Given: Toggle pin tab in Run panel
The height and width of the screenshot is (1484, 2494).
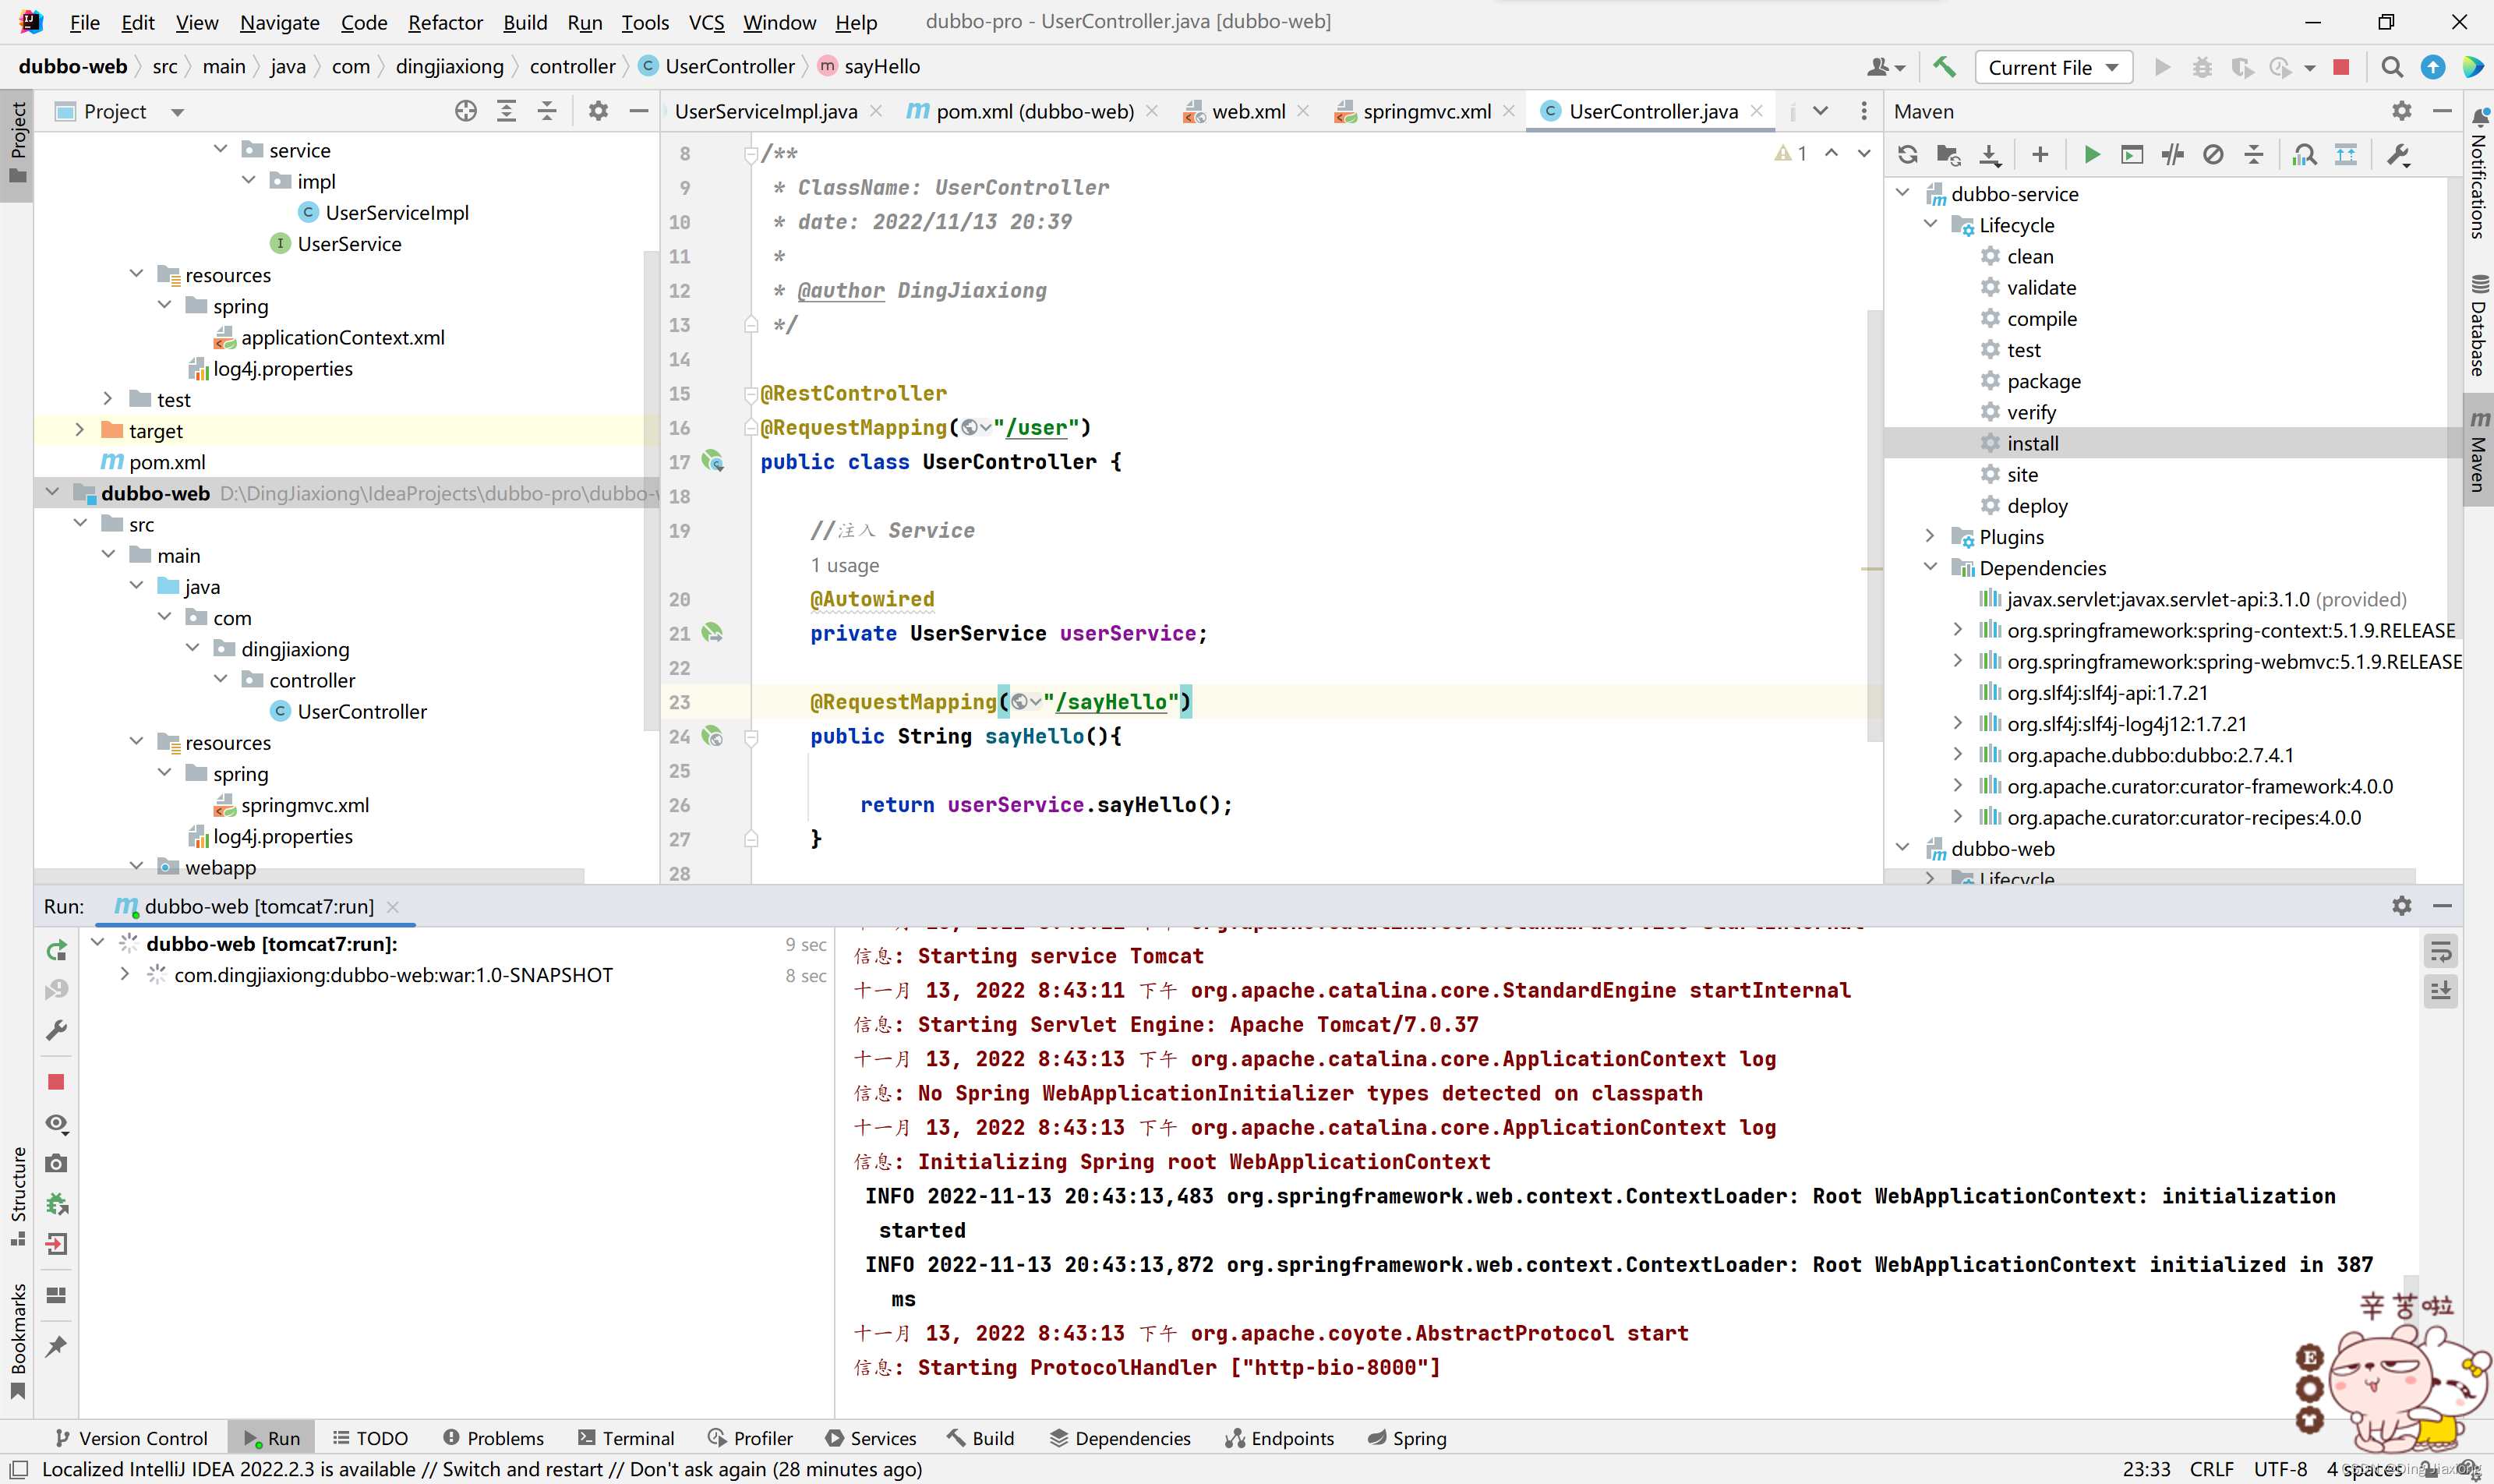Looking at the screenshot, I should click(x=57, y=1346).
